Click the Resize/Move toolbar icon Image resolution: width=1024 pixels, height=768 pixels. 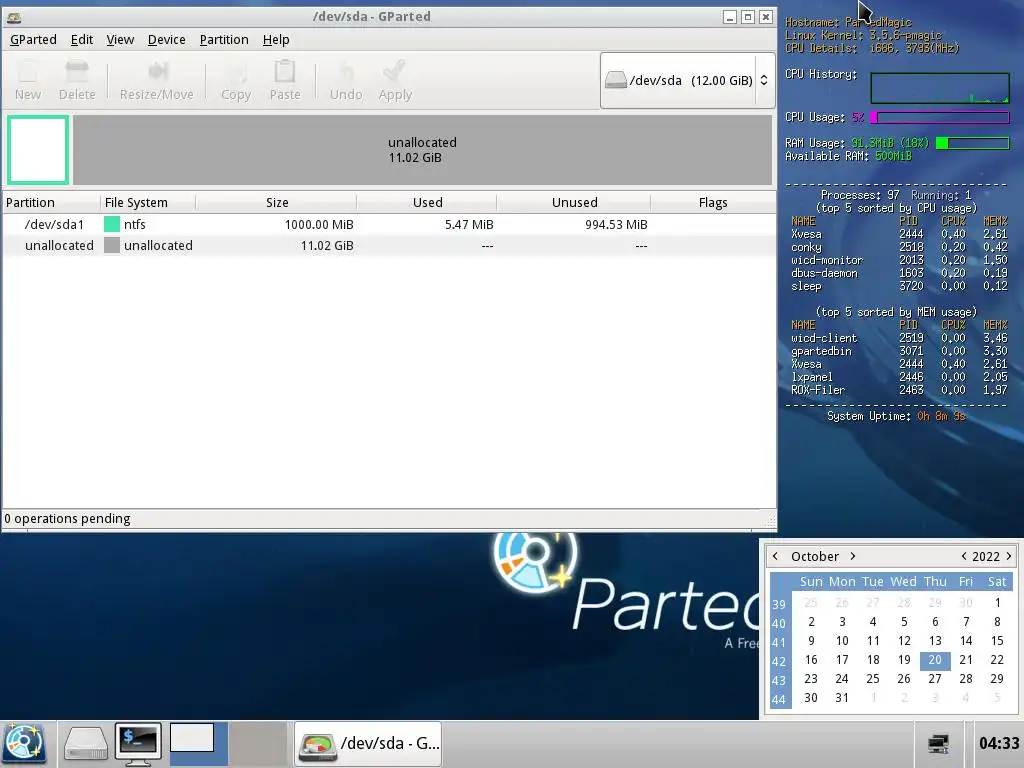(x=157, y=80)
